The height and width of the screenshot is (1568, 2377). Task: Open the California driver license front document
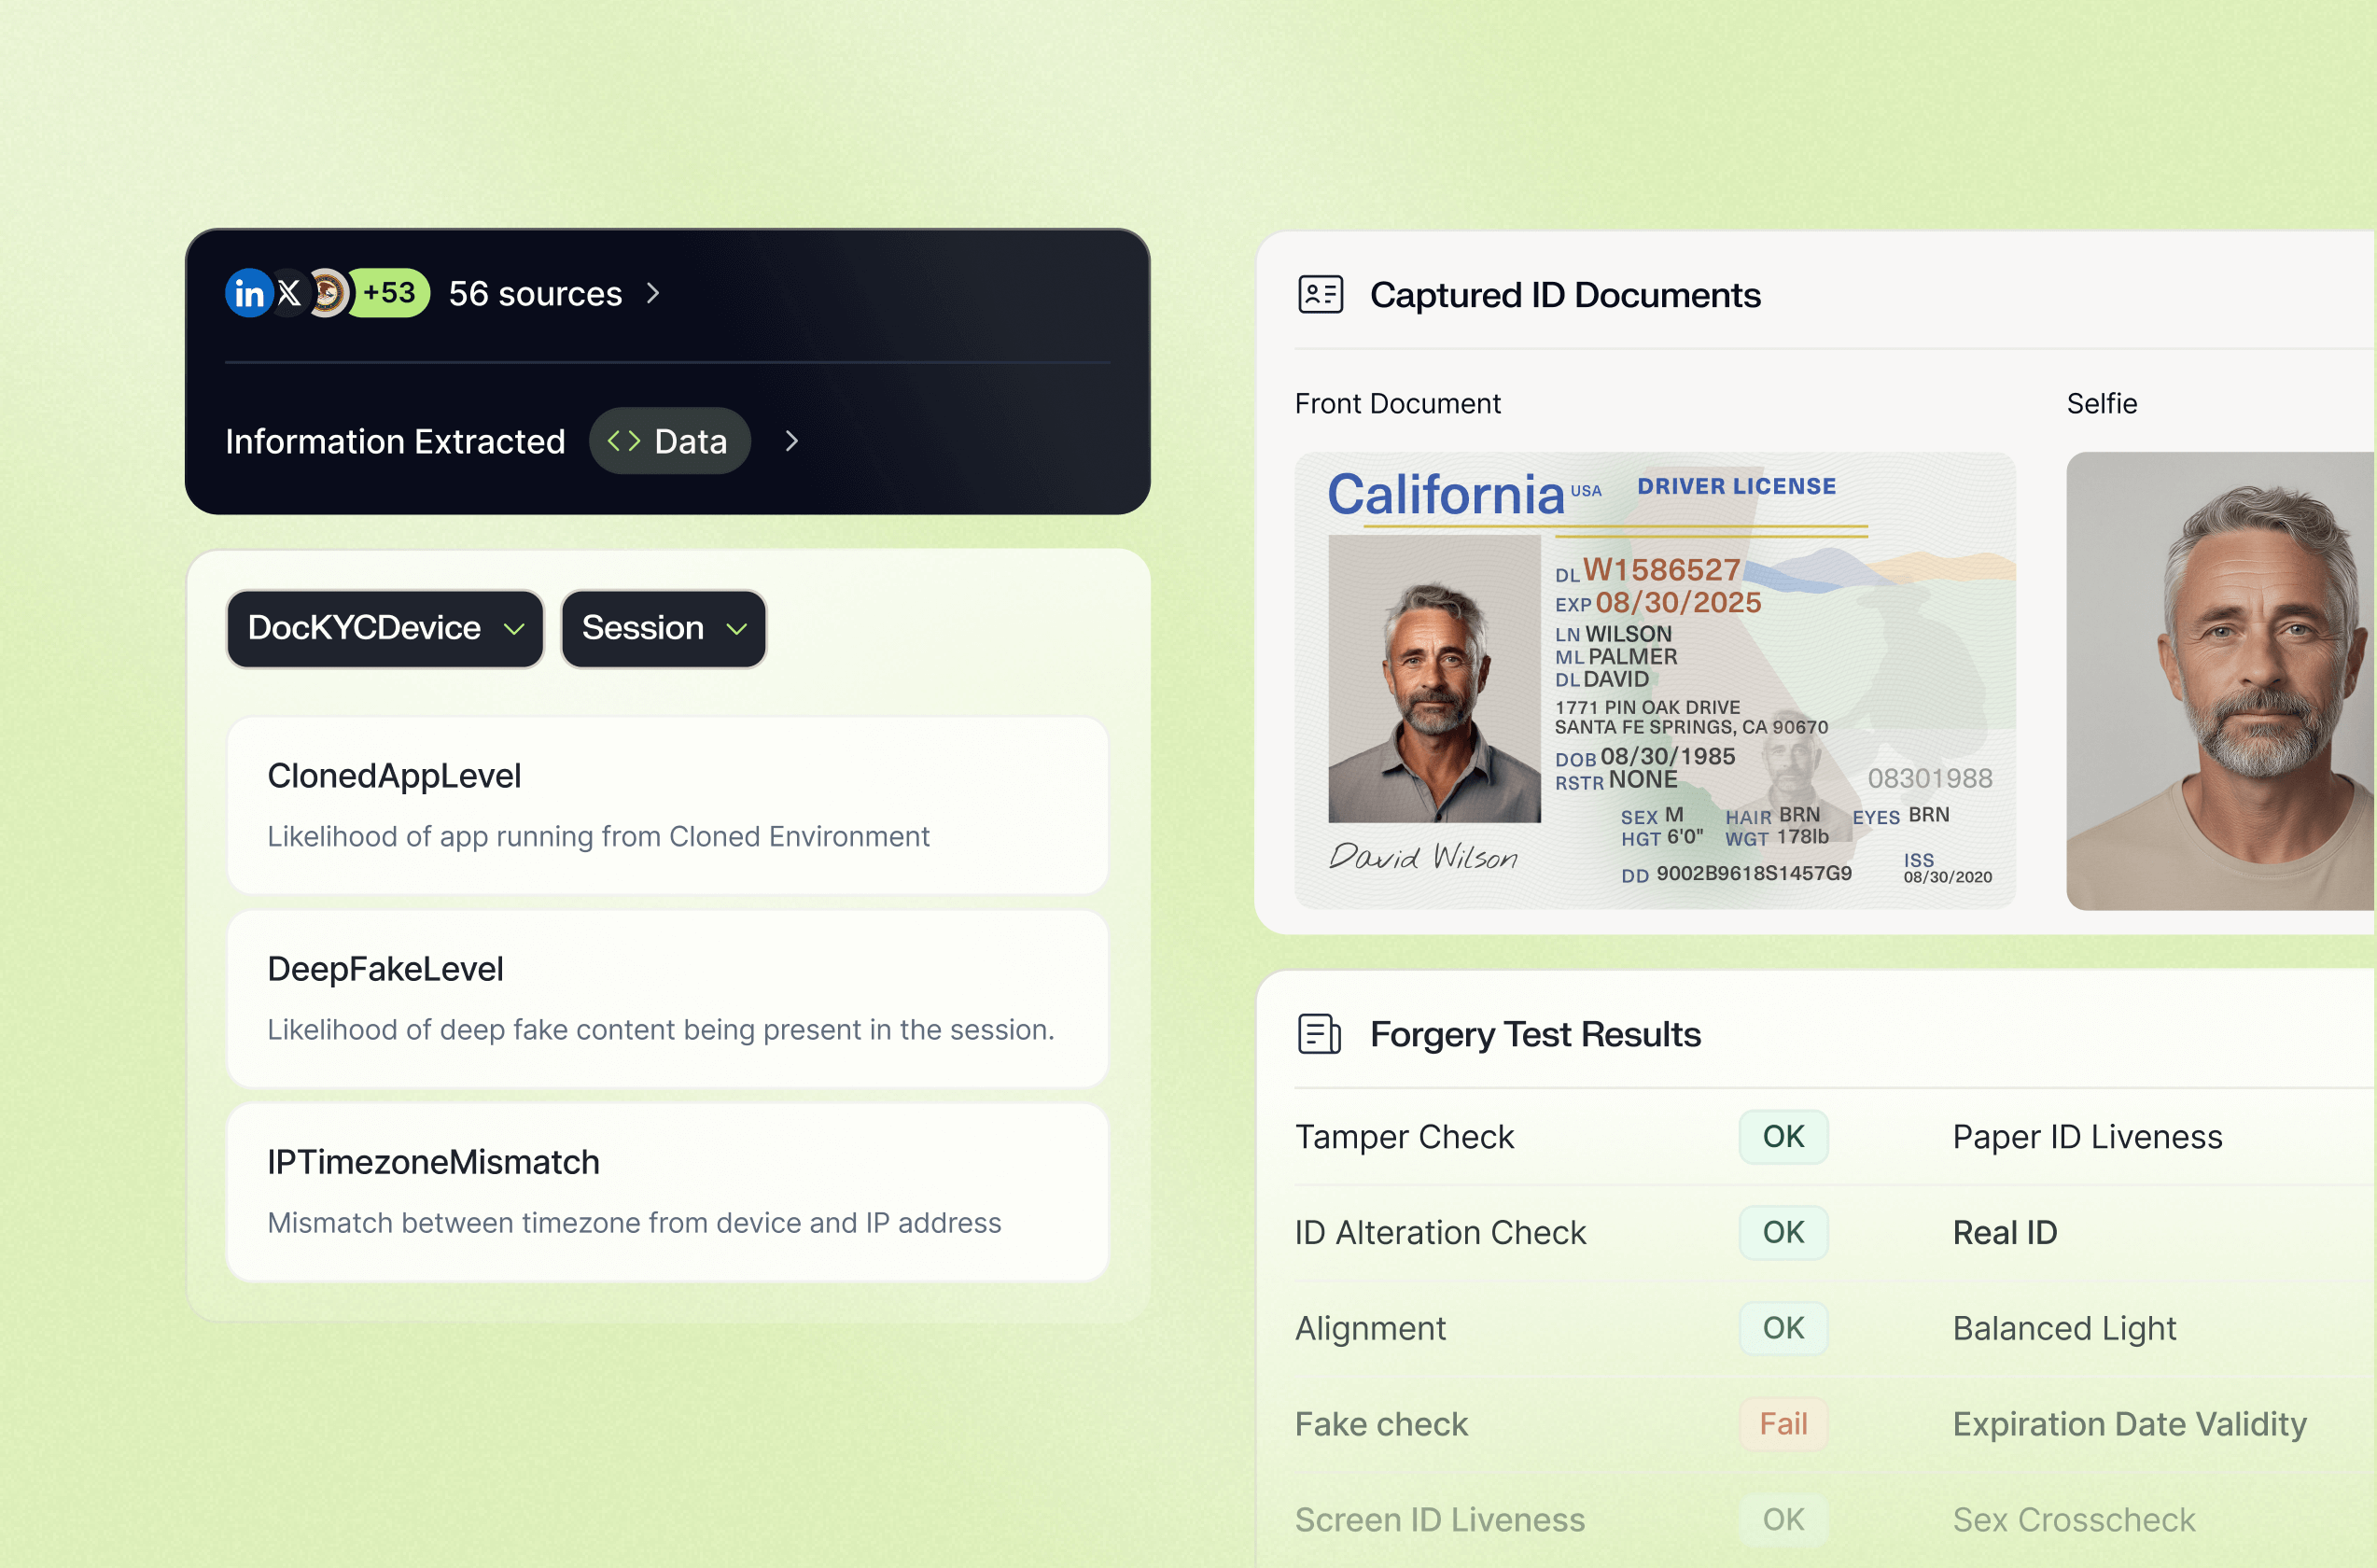(x=1655, y=680)
